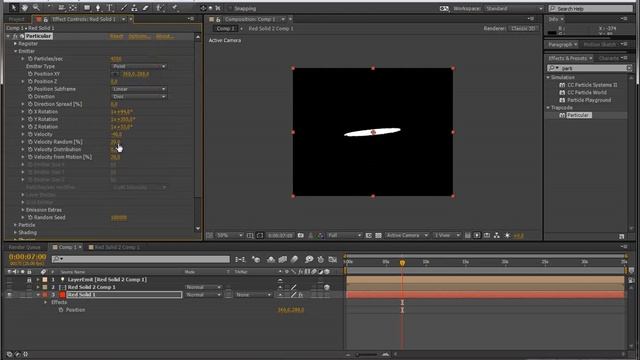
Task: Click the Brainstorm icon in timeline toolbar
Action: pos(309,259)
